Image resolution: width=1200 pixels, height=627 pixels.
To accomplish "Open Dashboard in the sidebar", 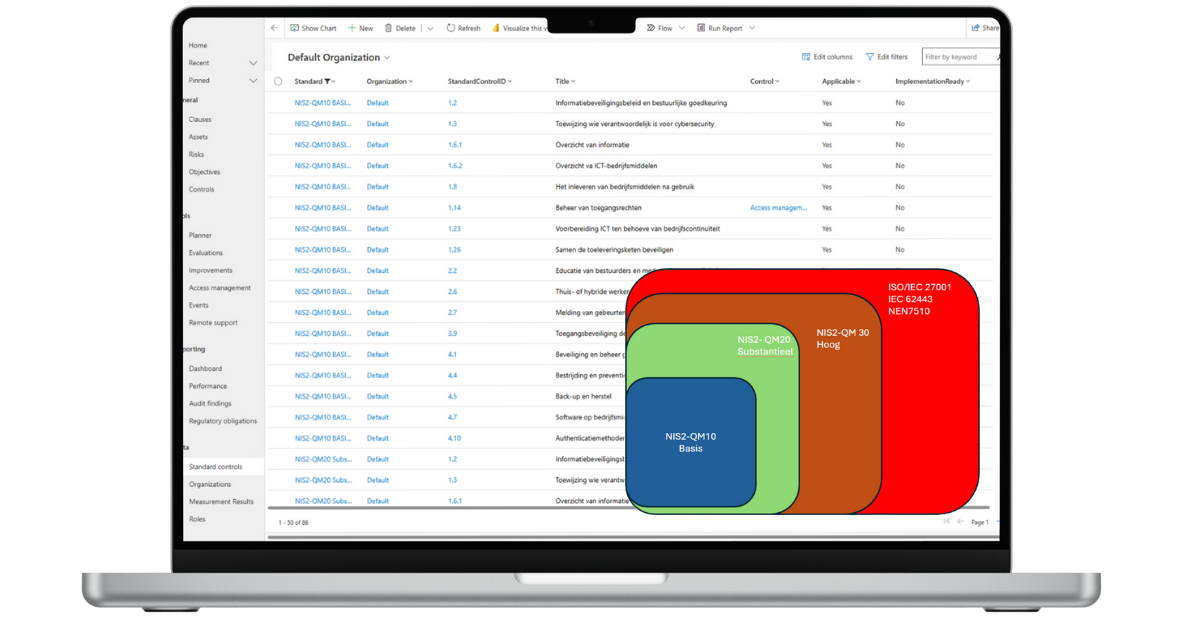I will click(205, 368).
